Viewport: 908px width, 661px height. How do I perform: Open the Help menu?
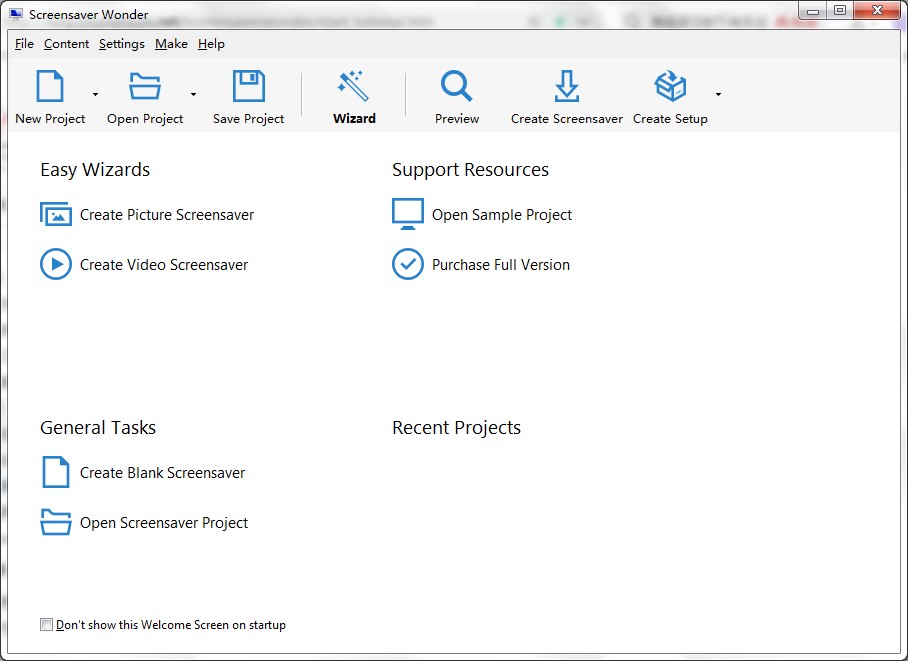pyautogui.click(x=211, y=44)
